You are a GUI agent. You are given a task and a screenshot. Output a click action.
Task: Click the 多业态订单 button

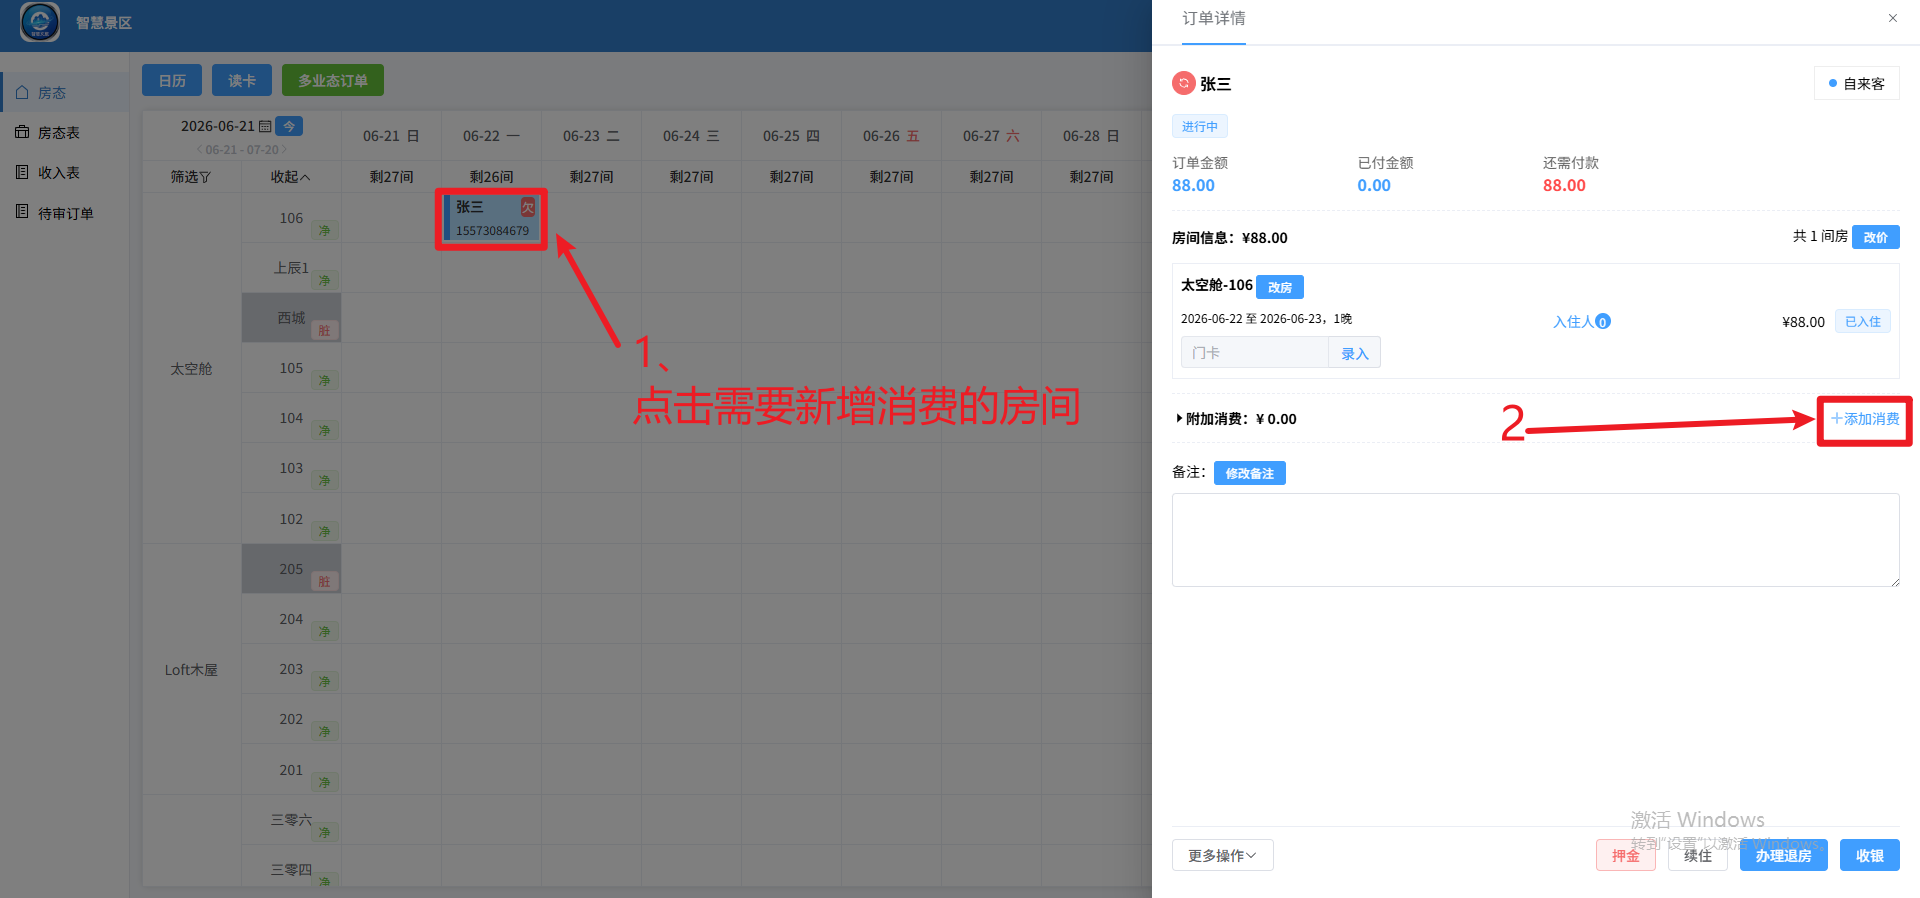[x=333, y=80]
